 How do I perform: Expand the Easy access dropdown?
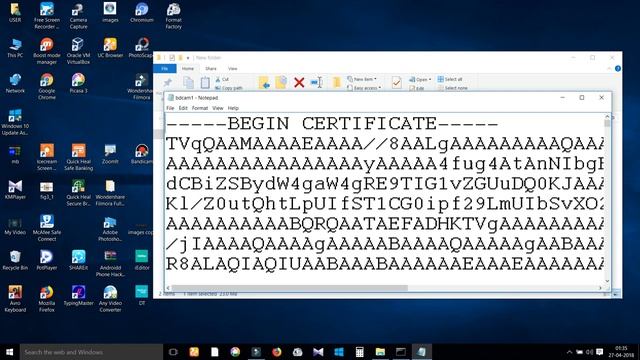pyautogui.click(x=364, y=88)
